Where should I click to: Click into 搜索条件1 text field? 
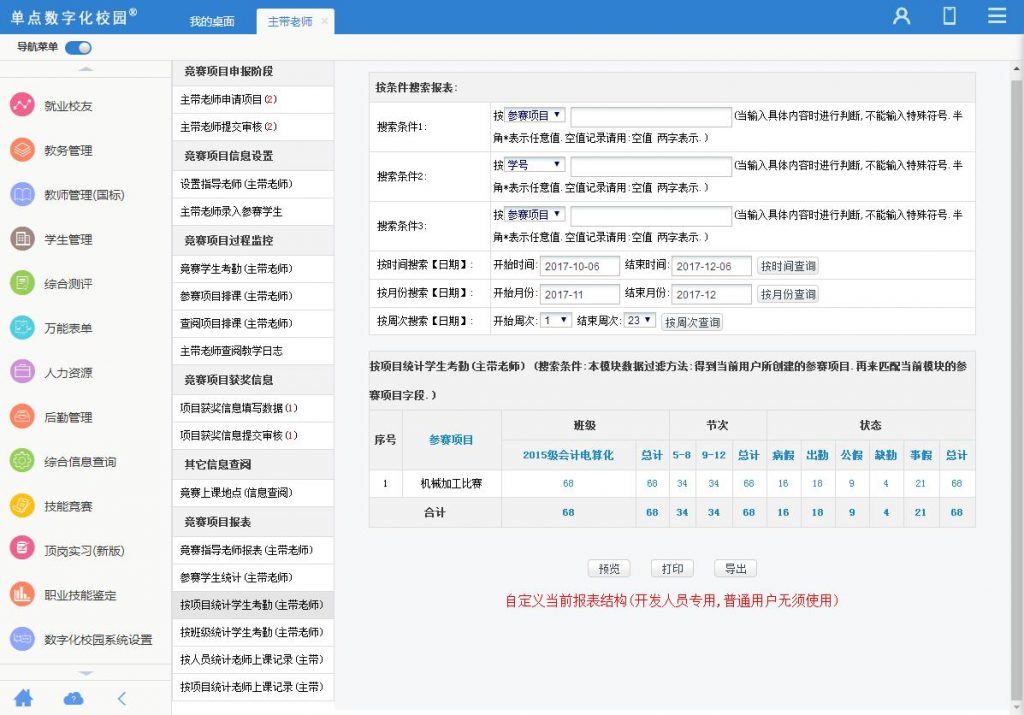651,117
